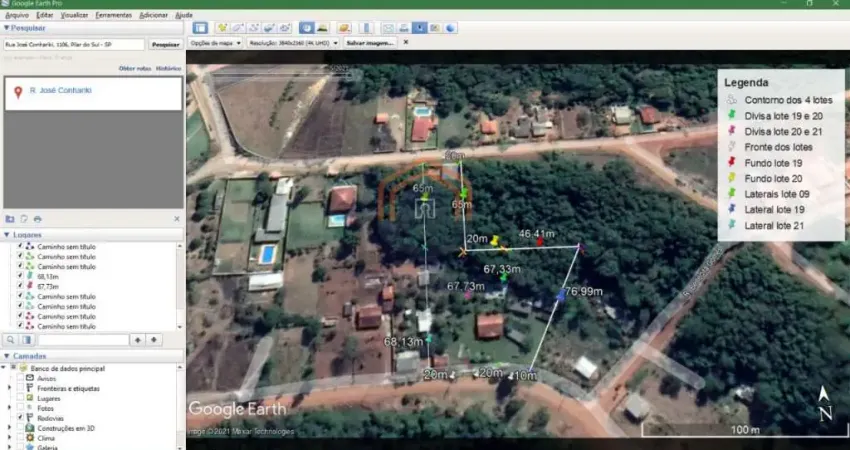850x450 pixels.
Task: Open the historical imagery clock tool
Action: pos(306,28)
